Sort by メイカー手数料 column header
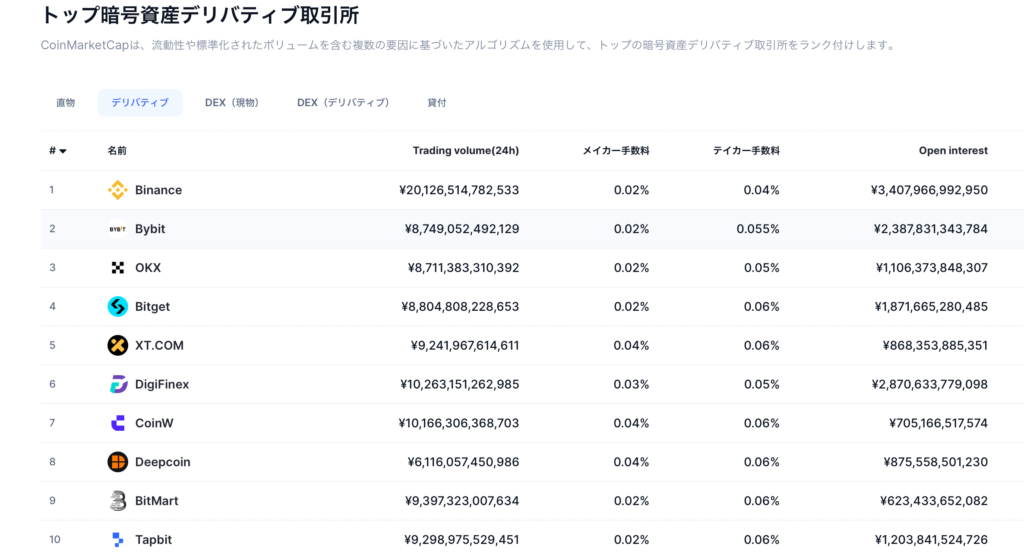Image resolution: width=1024 pixels, height=556 pixels. pos(616,151)
